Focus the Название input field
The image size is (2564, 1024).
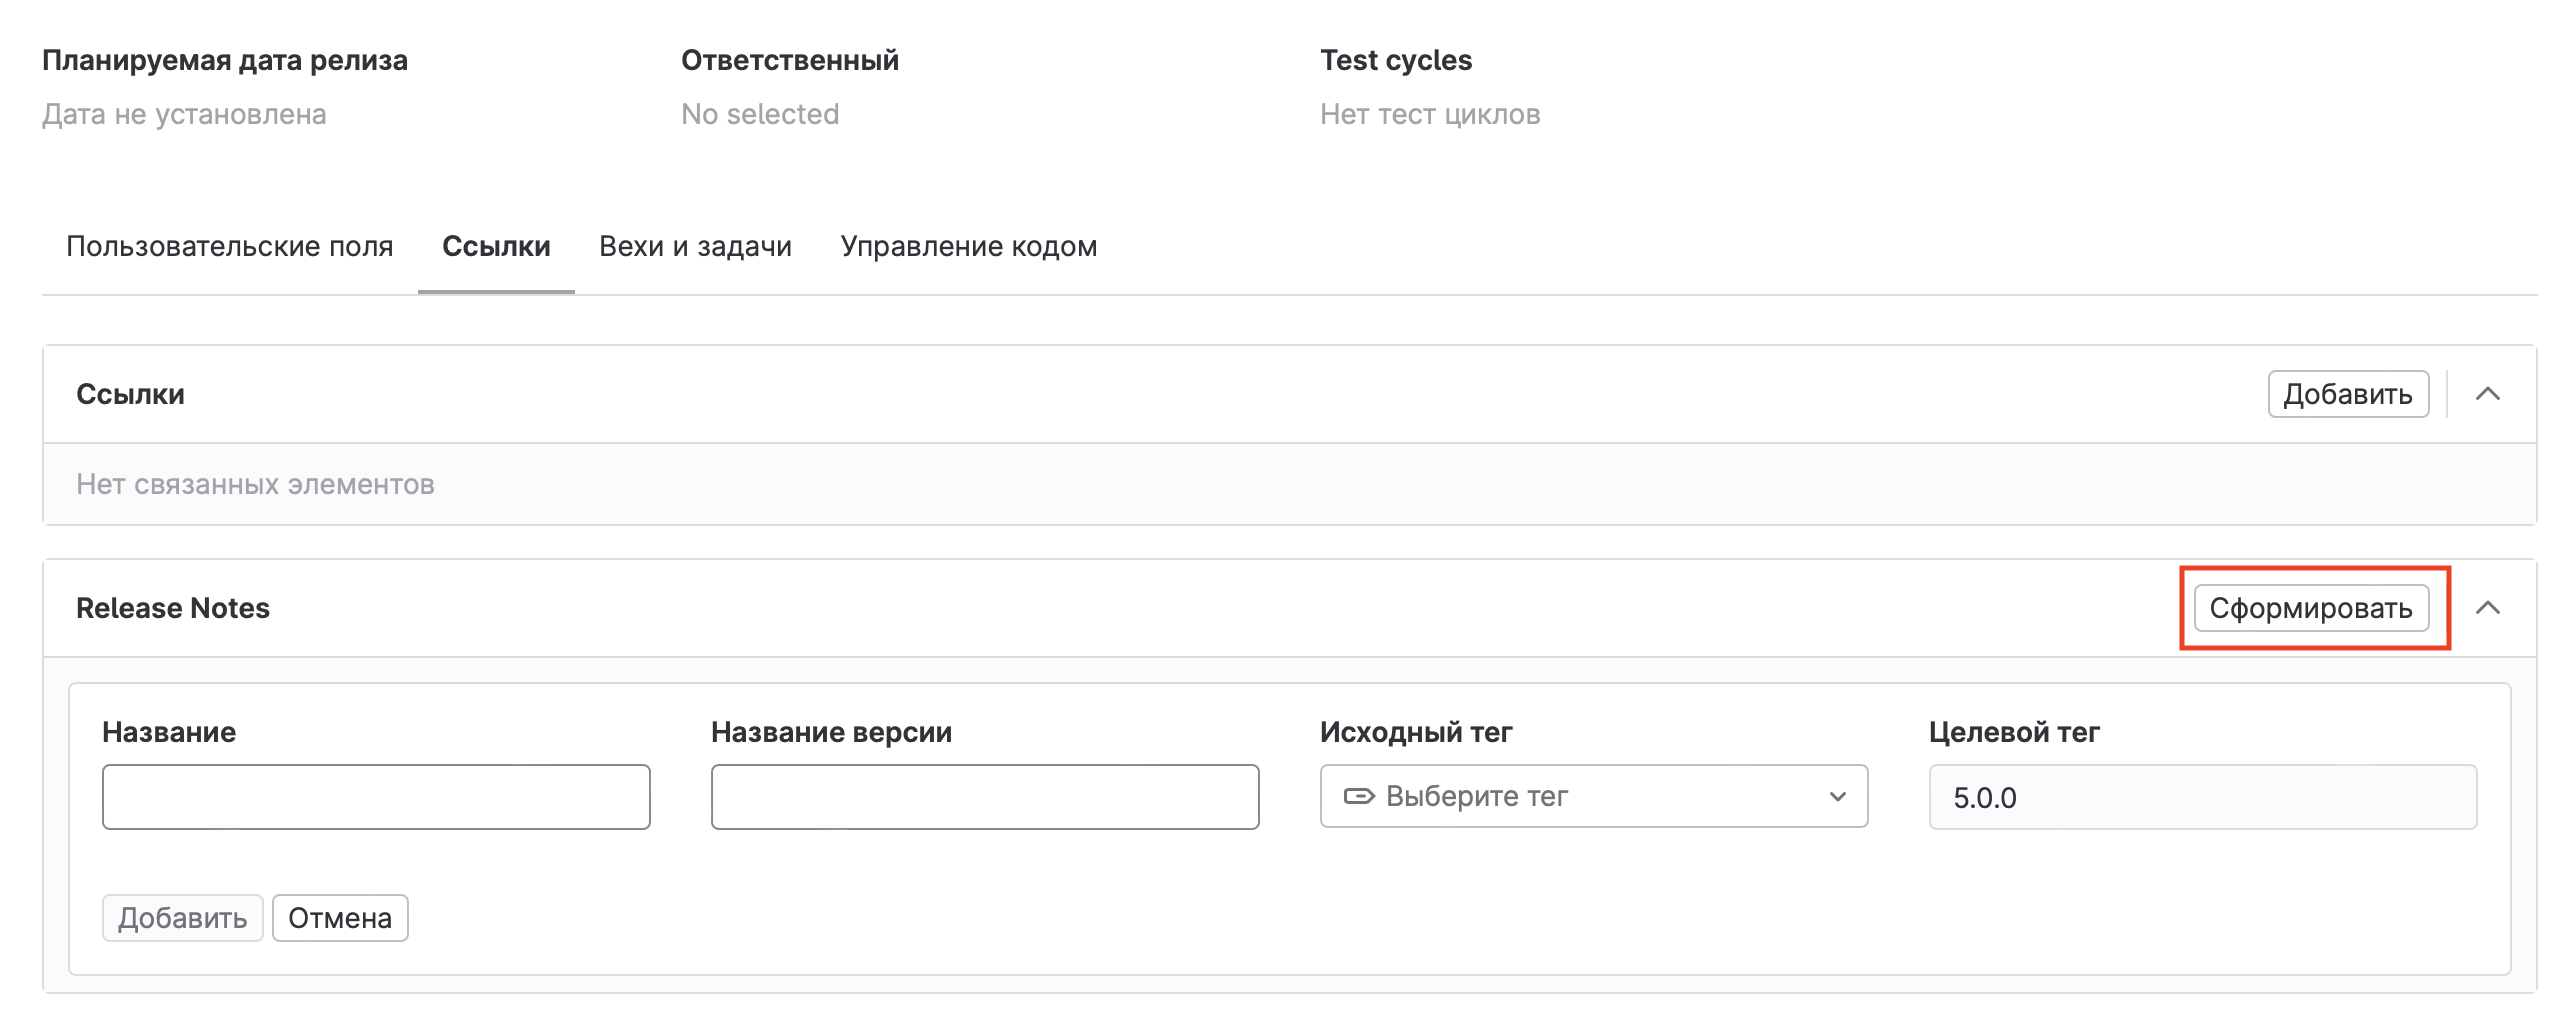(376, 797)
